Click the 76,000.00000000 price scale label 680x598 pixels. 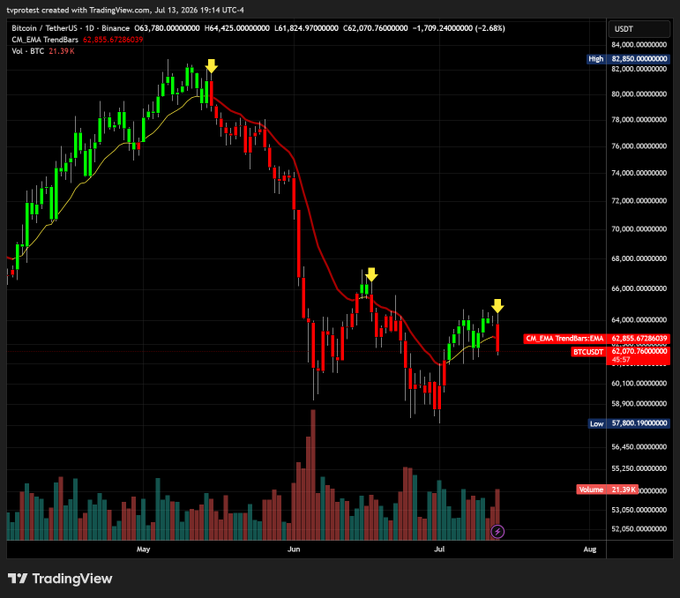[639, 146]
